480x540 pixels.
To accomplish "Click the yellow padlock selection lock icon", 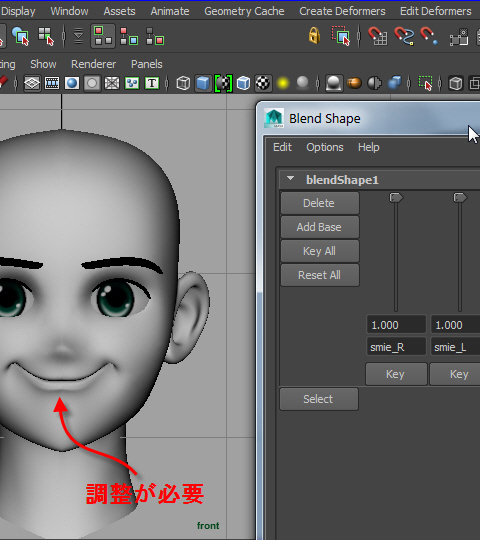I will [314, 35].
